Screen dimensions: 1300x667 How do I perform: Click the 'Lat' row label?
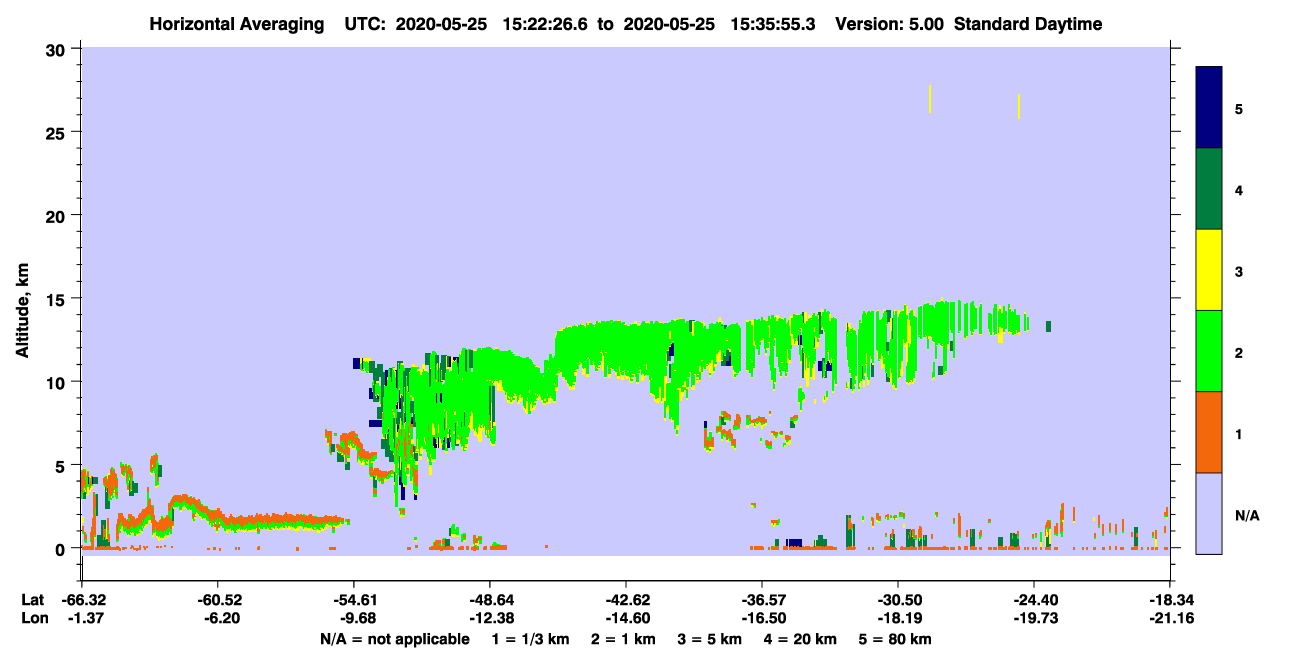click(32, 600)
